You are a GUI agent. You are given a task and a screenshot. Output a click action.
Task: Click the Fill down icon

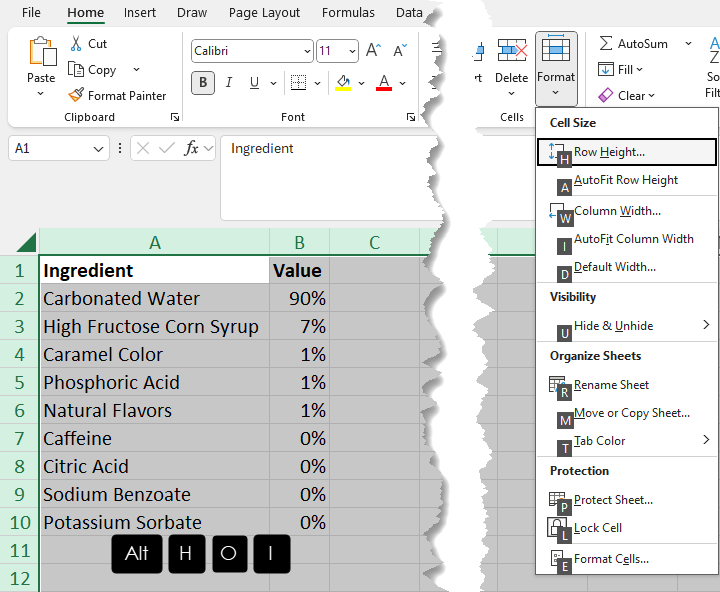[606, 69]
